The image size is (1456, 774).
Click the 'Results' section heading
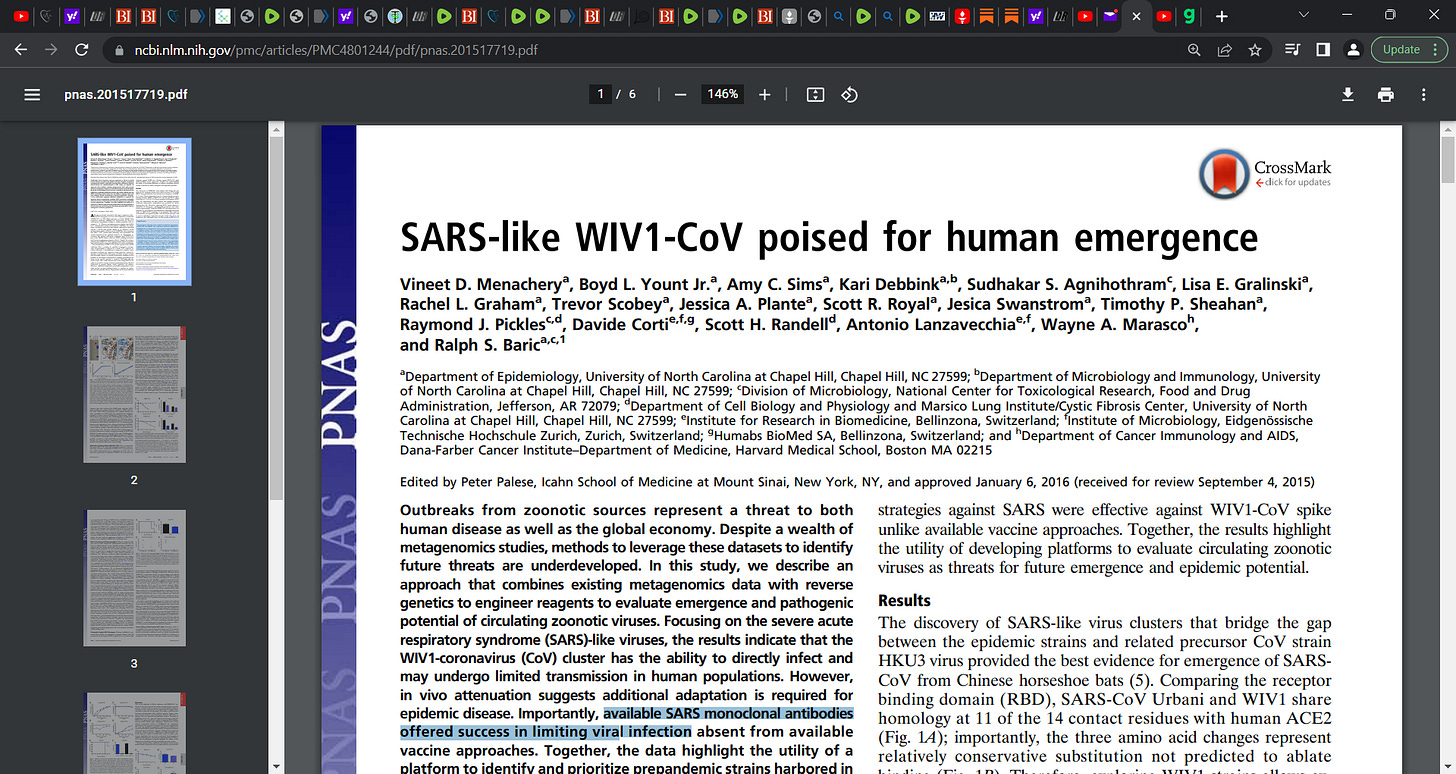point(904,600)
